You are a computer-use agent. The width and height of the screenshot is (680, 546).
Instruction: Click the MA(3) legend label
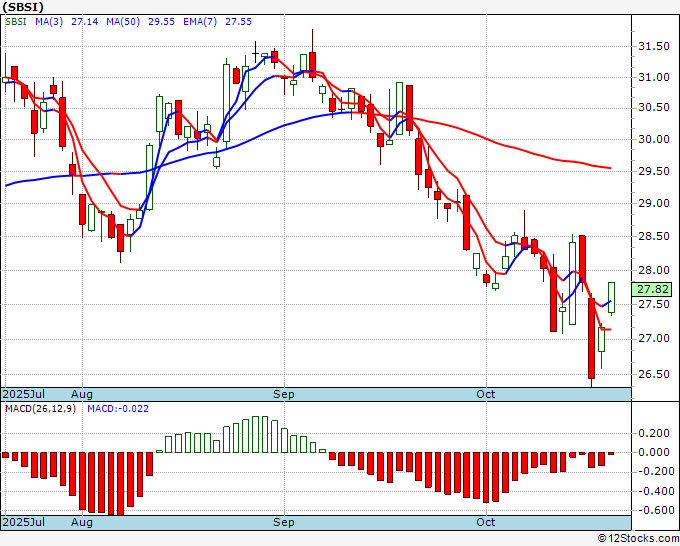click(x=49, y=22)
